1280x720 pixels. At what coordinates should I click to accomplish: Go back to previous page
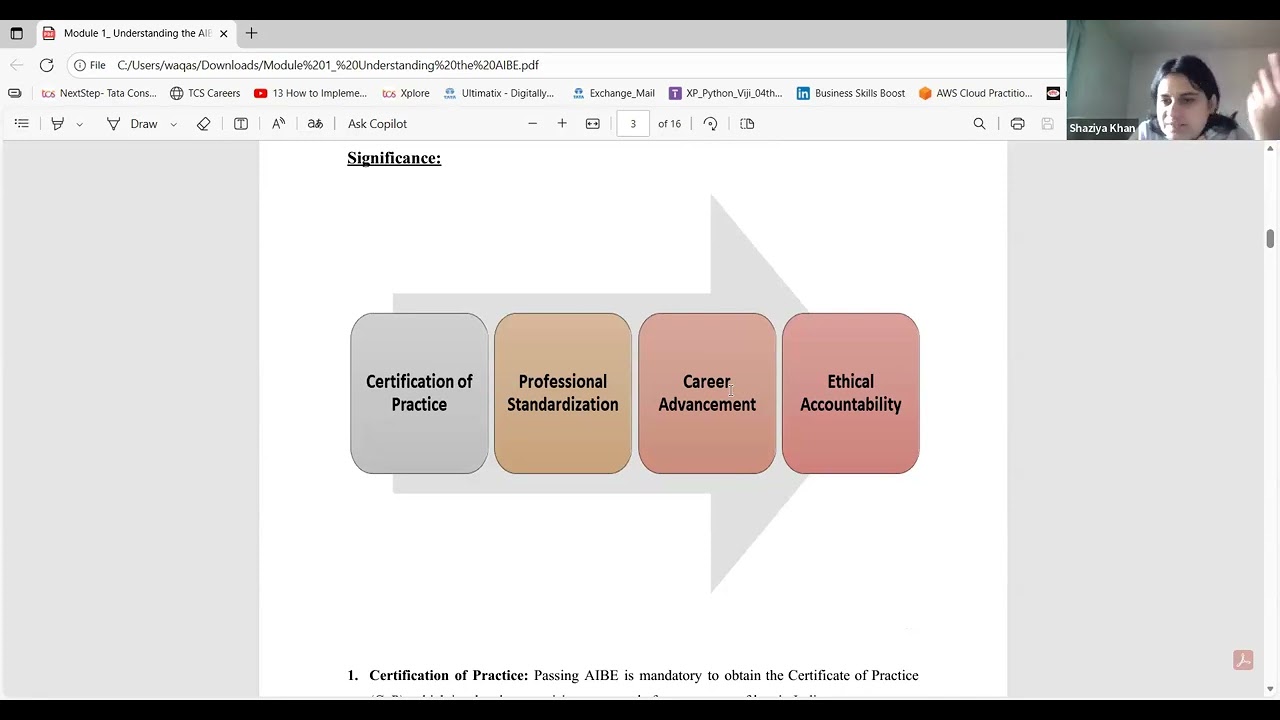click(x=16, y=65)
